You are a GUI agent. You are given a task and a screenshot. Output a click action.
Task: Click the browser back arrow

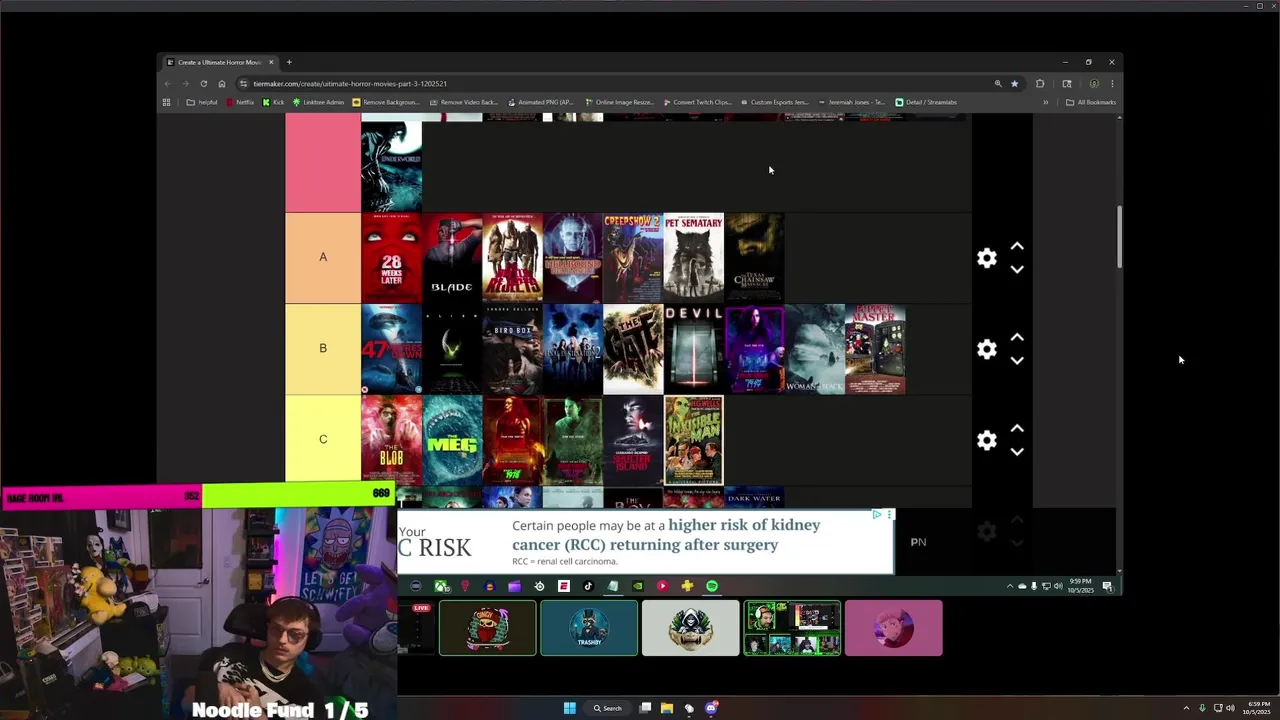click(168, 84)
